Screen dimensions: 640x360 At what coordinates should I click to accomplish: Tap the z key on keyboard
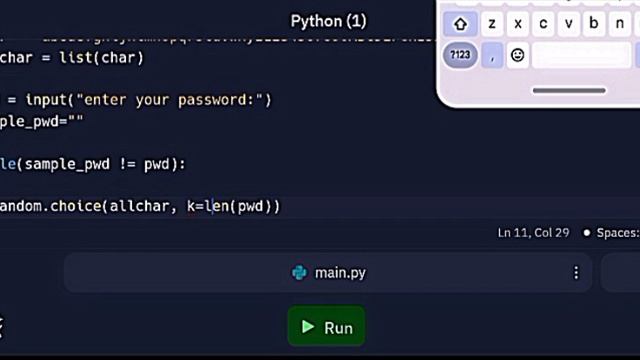(x=492, y=24)
